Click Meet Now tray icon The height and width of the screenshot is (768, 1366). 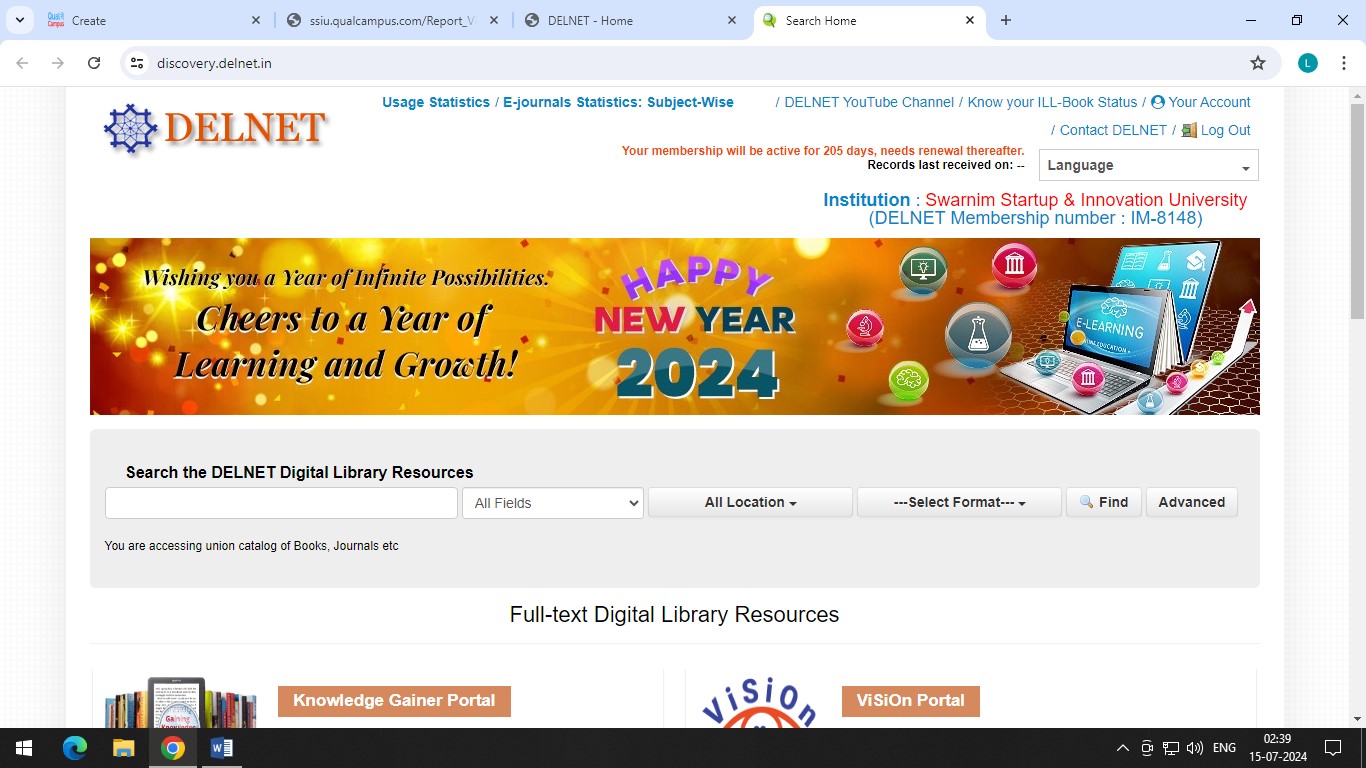(x=1147, y=748)
